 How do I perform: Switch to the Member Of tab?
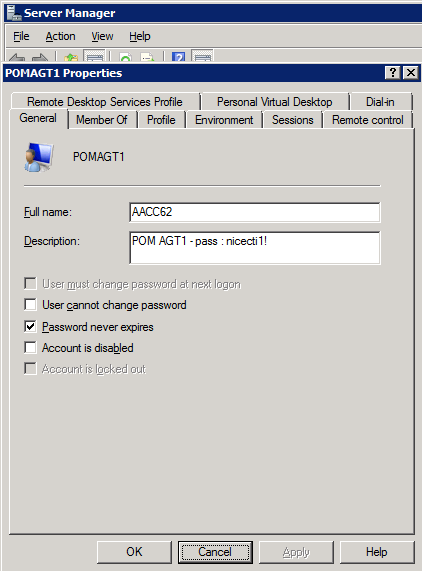click(102, 120)
